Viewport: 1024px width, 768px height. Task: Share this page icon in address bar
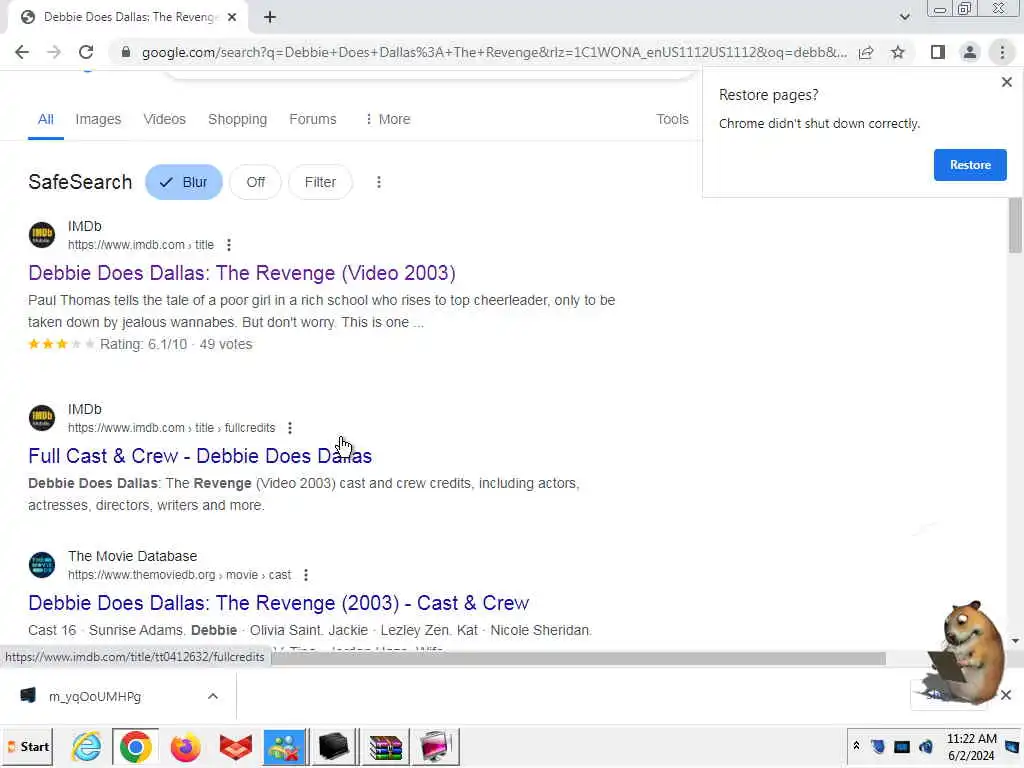pyautogui.click(x=866, y=52)
